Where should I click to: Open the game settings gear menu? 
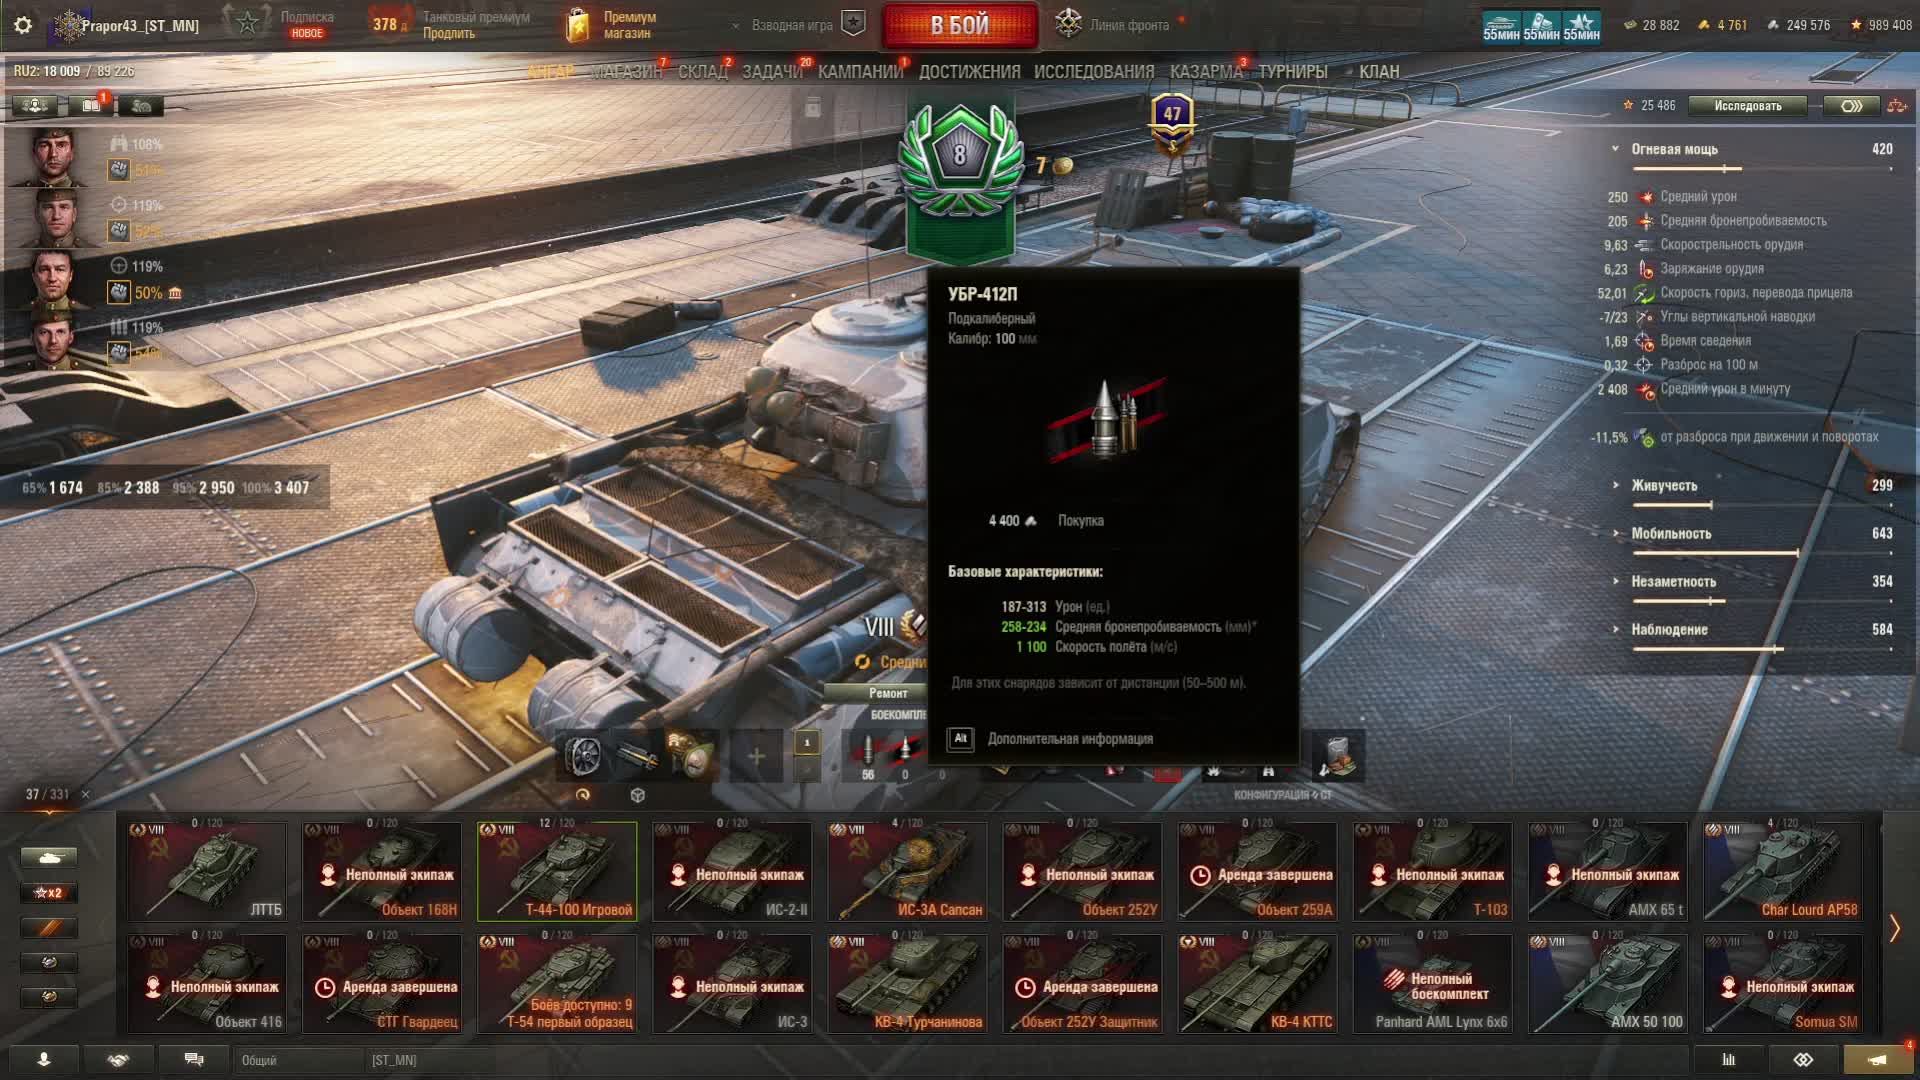click(23, 25)
